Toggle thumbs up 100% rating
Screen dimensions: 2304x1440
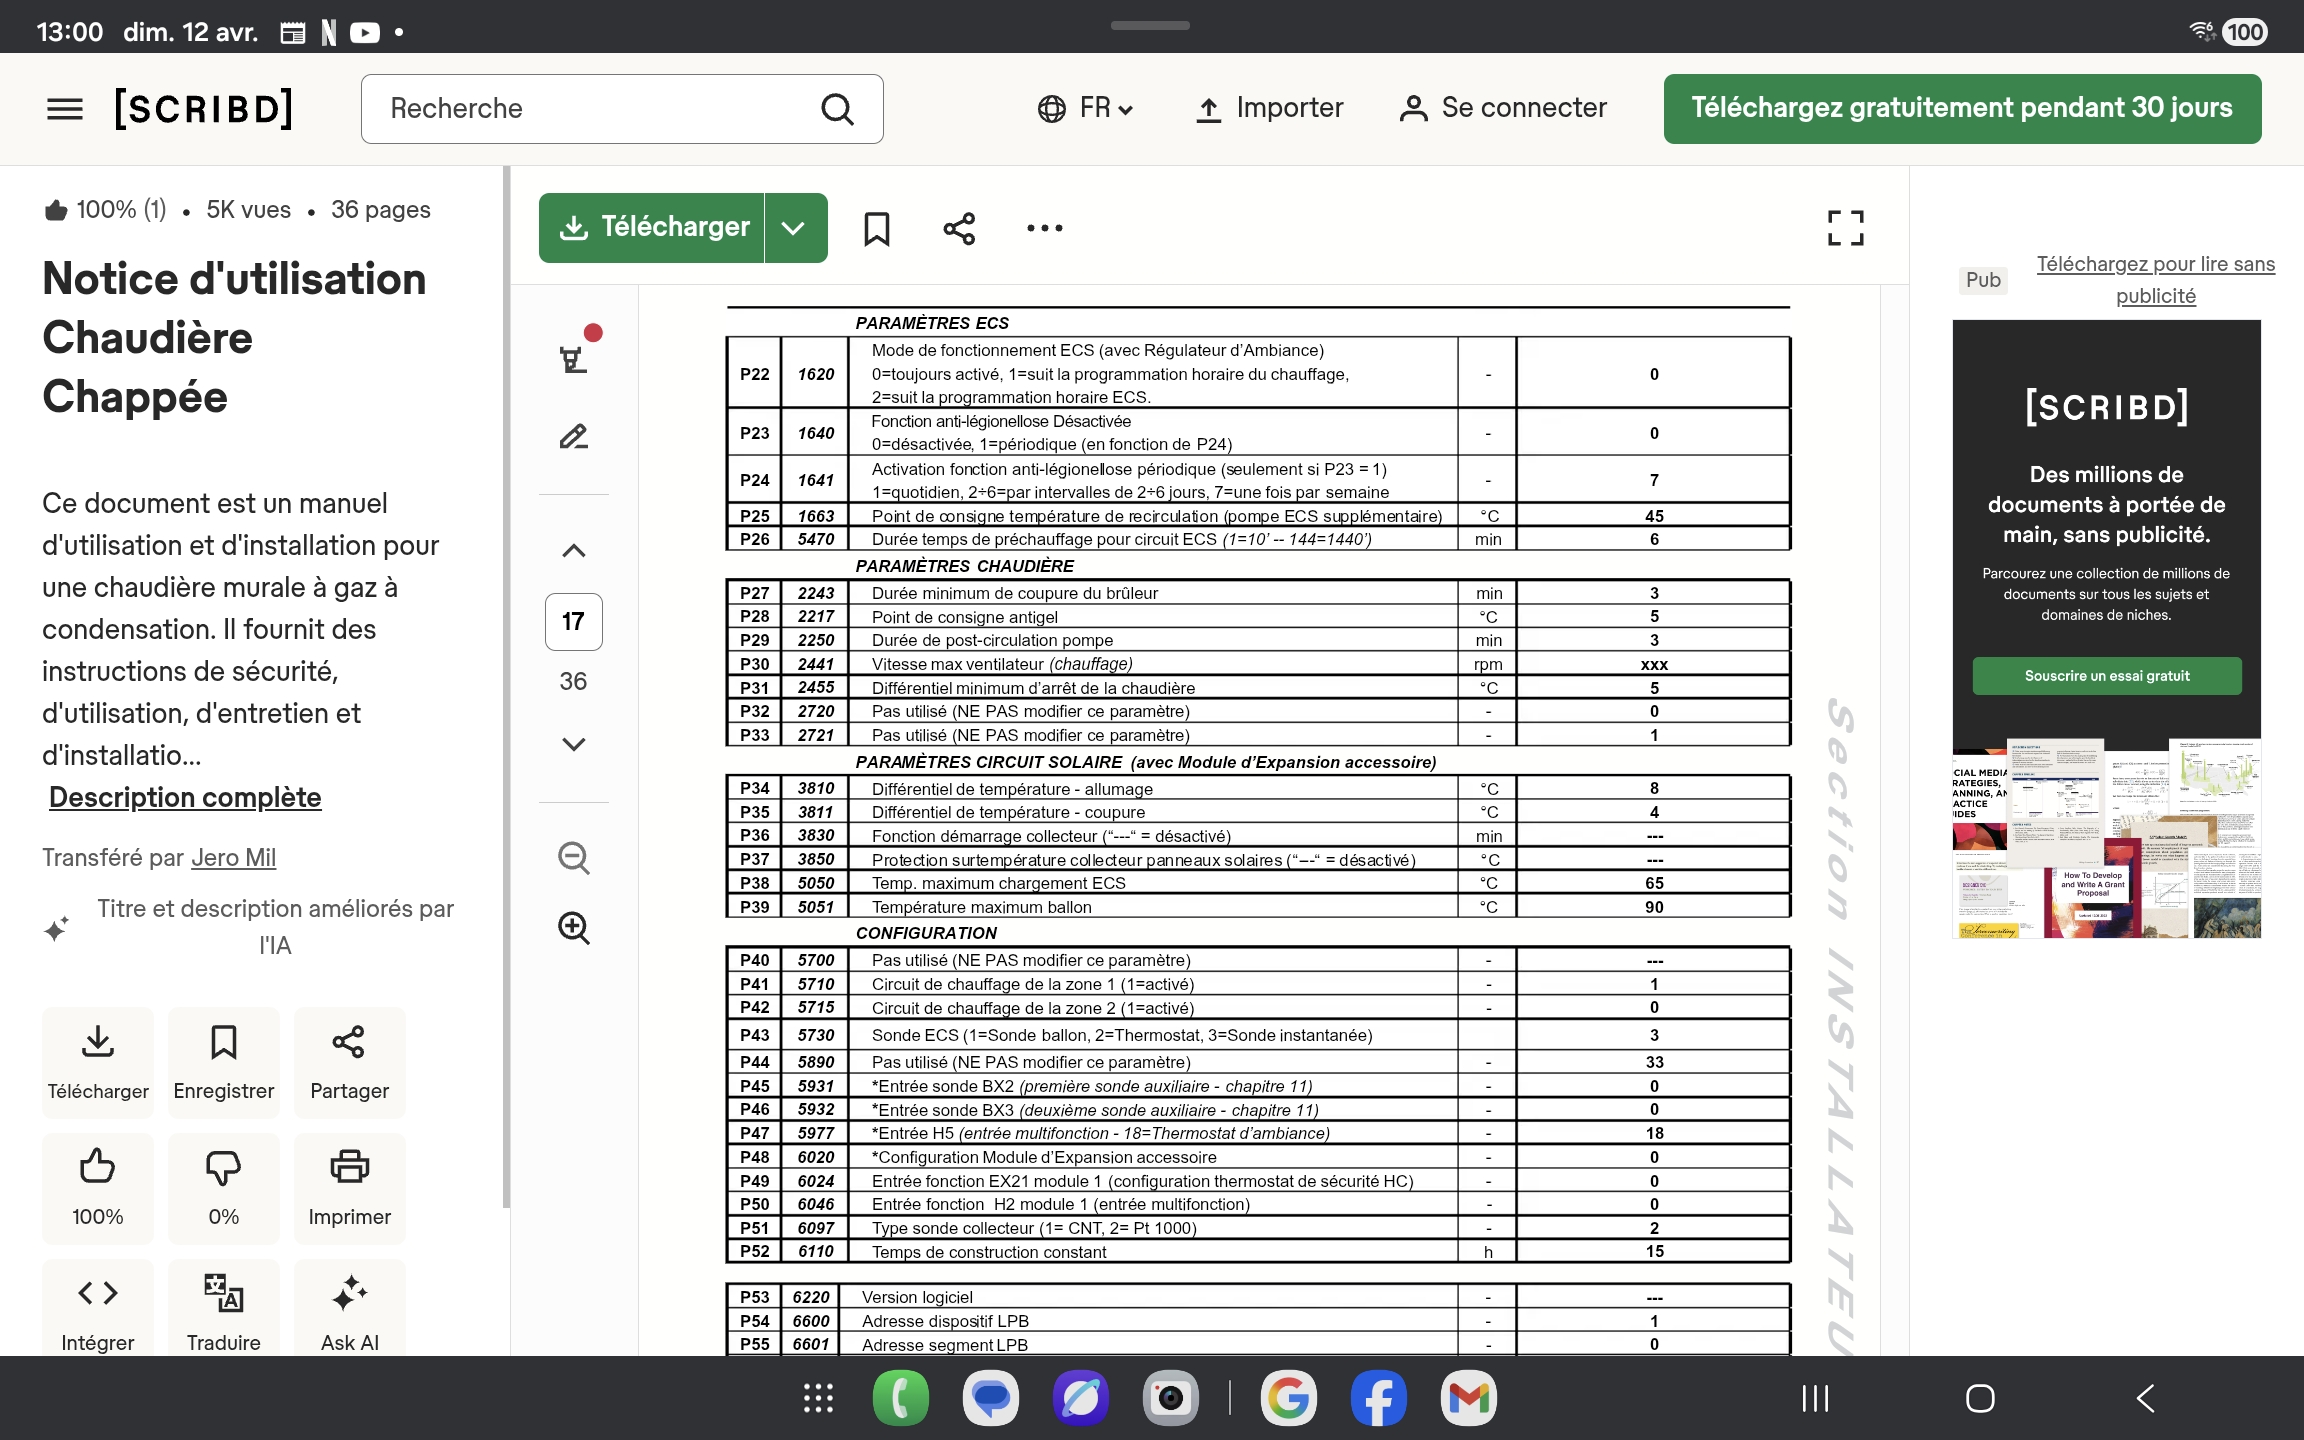click(x=98, y=1186)
